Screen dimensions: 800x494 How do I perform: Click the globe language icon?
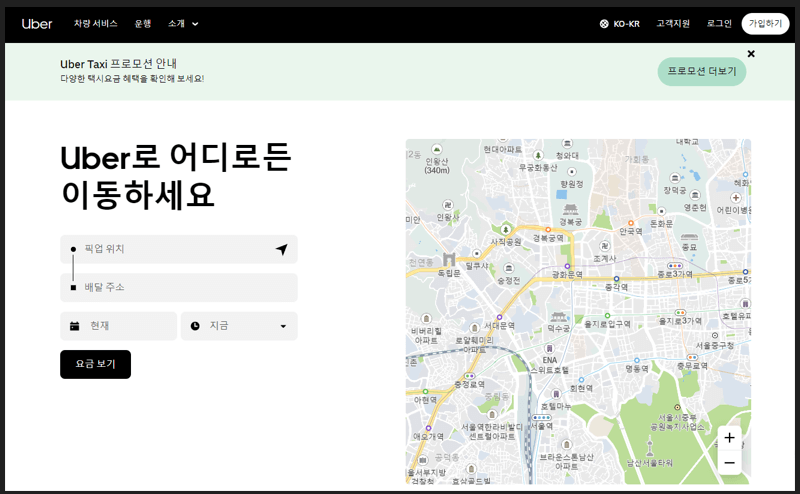point(604,23)
